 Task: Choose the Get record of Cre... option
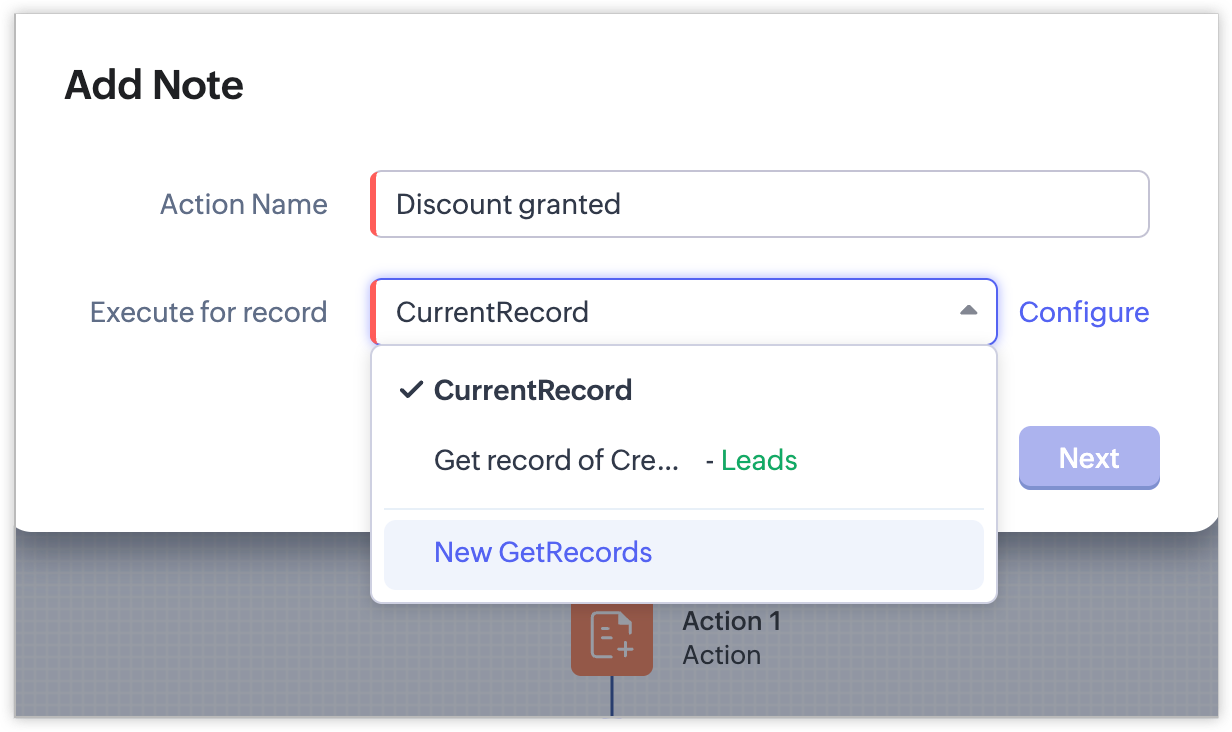[x=556, y=460]
